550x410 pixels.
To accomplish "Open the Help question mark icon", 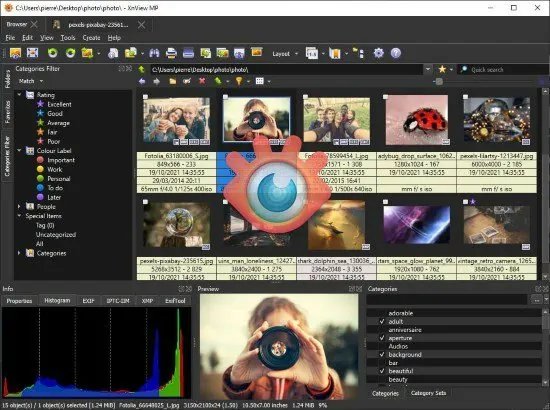I will pyautogui.click(x=396, y=53).
